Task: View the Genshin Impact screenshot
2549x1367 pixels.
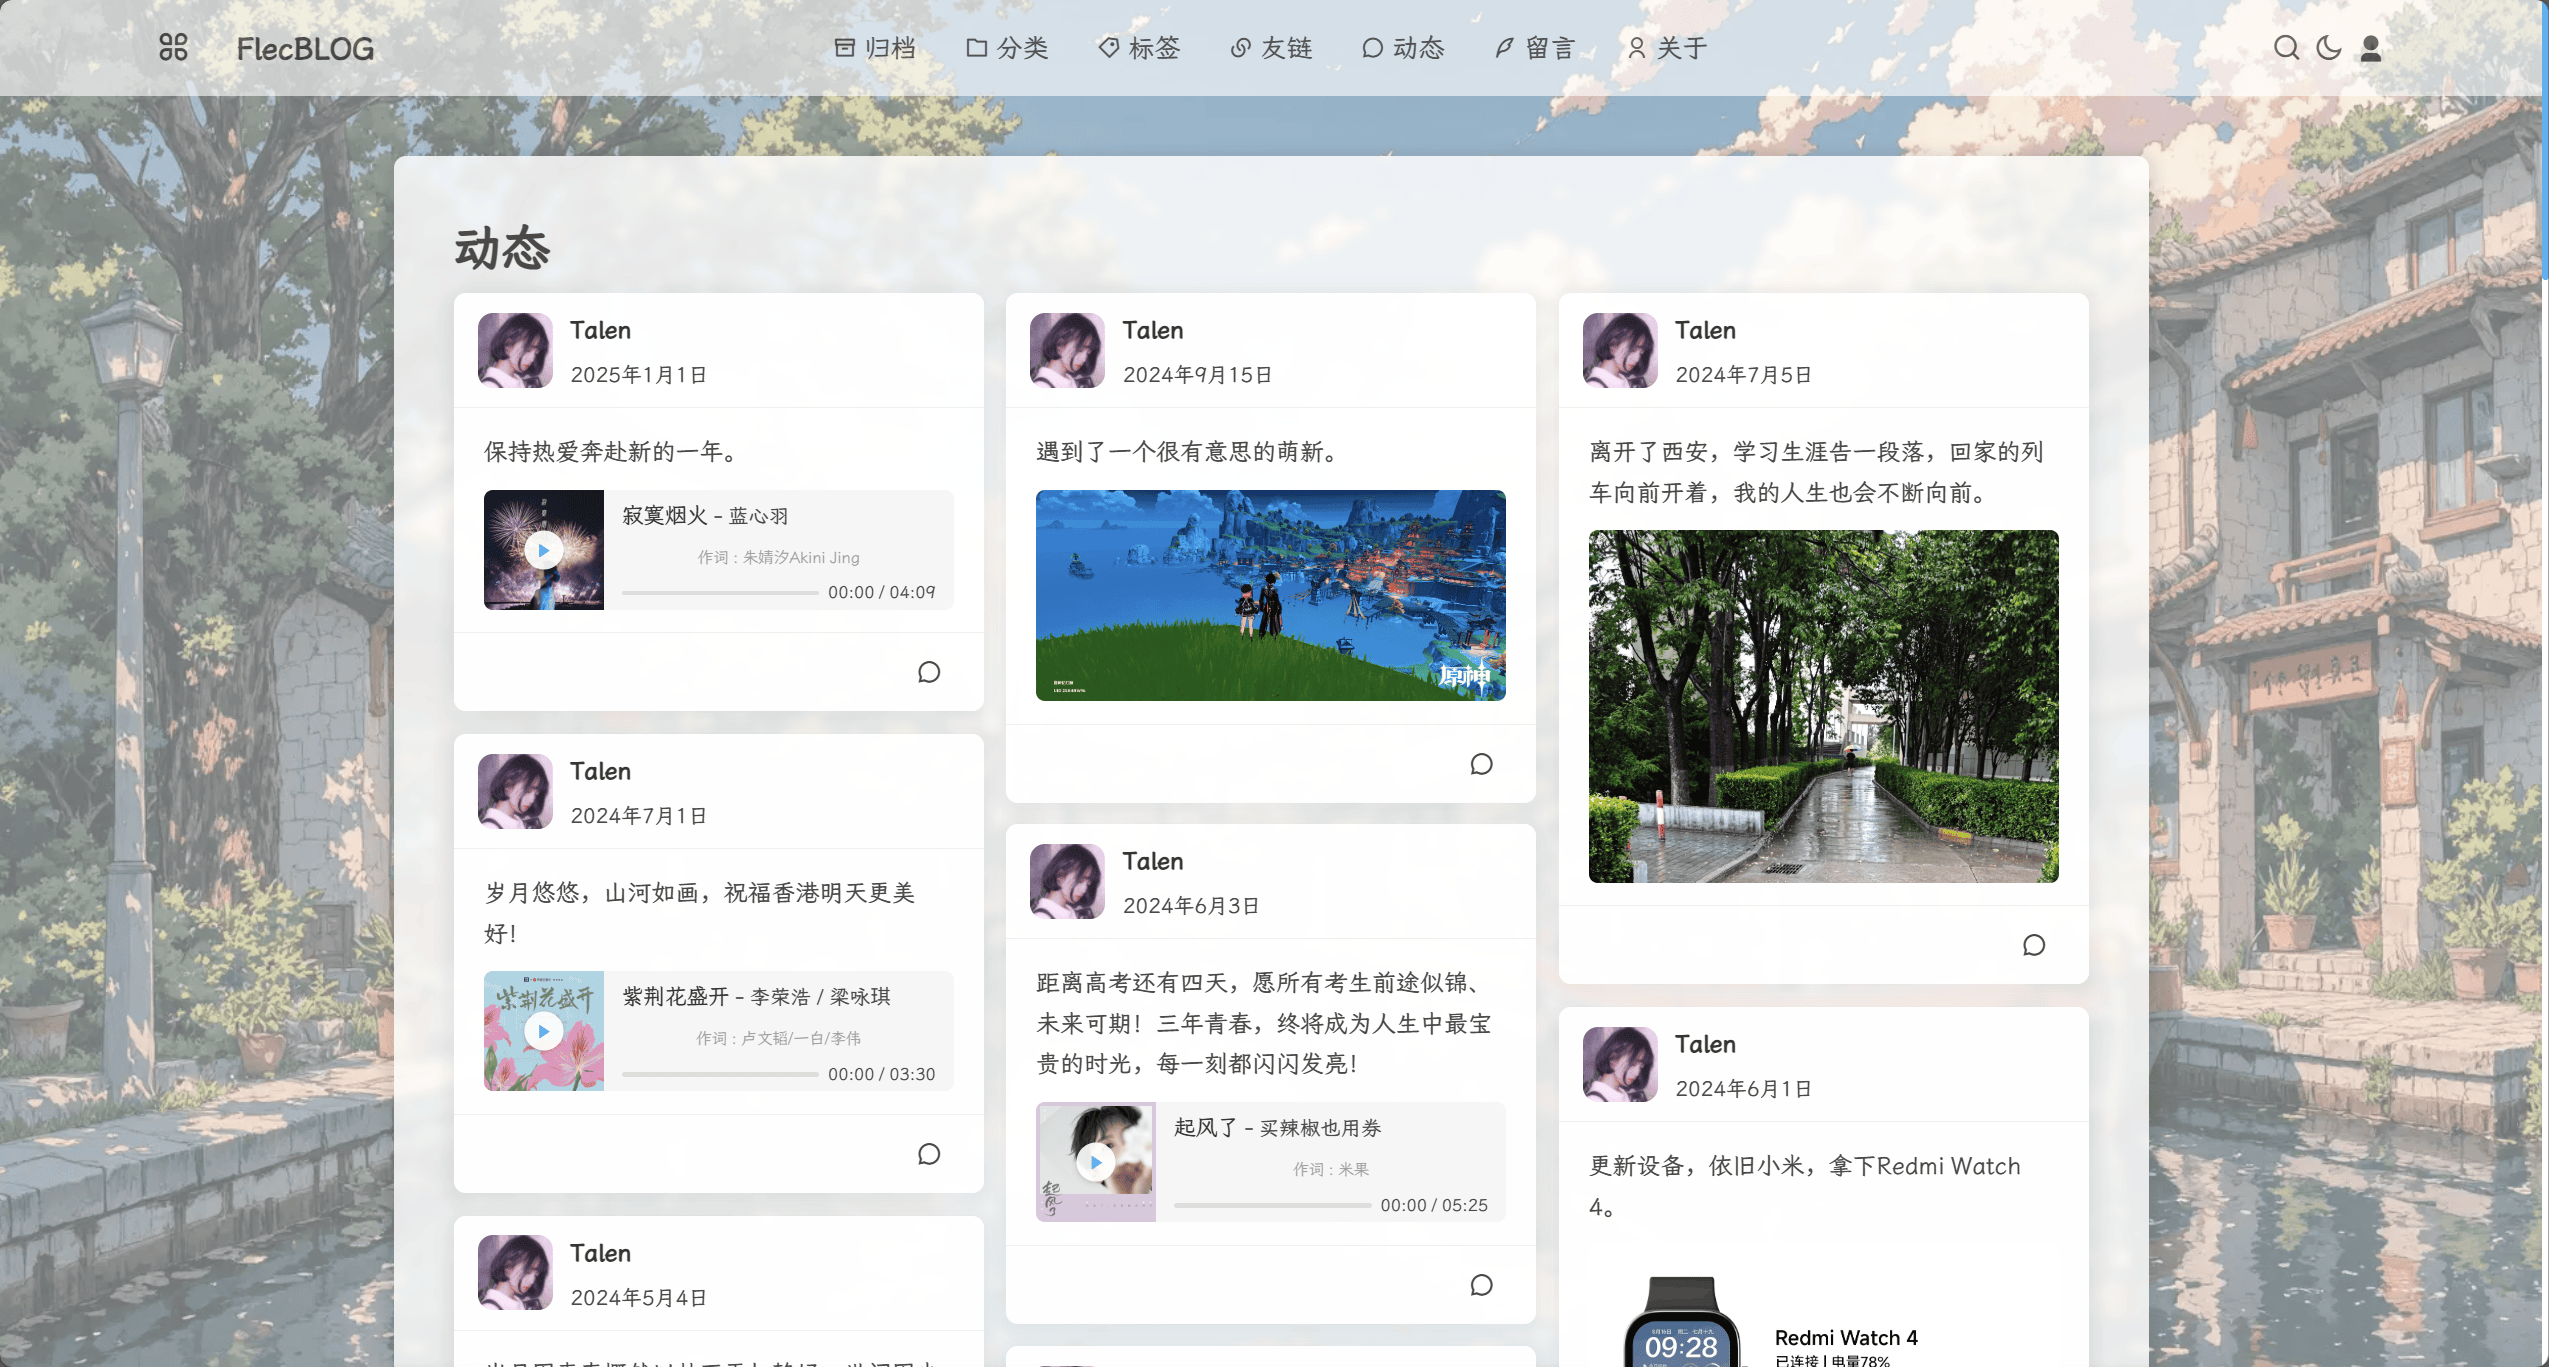Action: click(x=1270, y=595)
